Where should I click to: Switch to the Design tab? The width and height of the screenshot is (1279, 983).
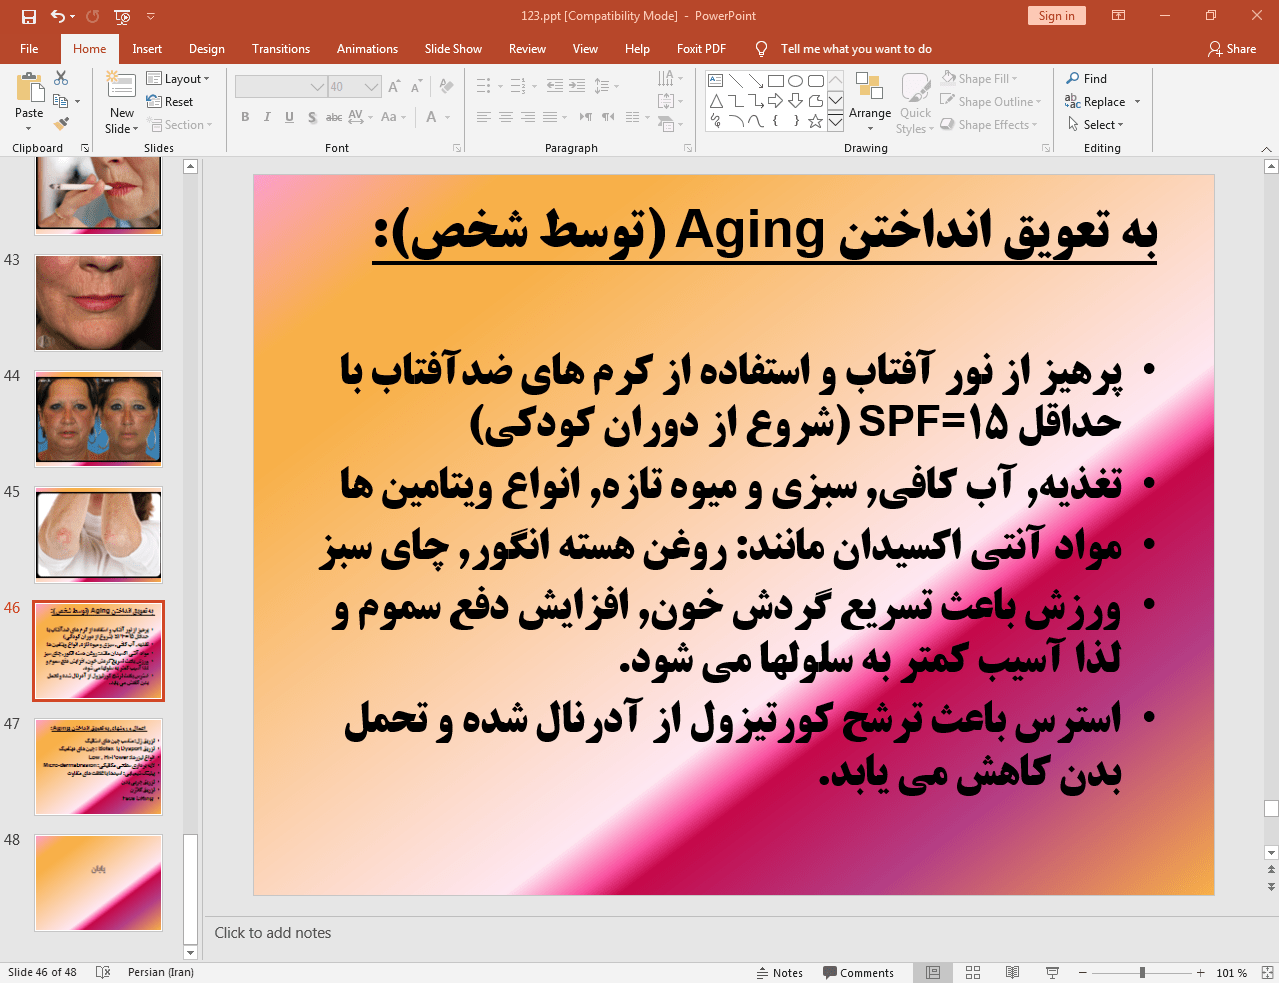tap(207, 49)
